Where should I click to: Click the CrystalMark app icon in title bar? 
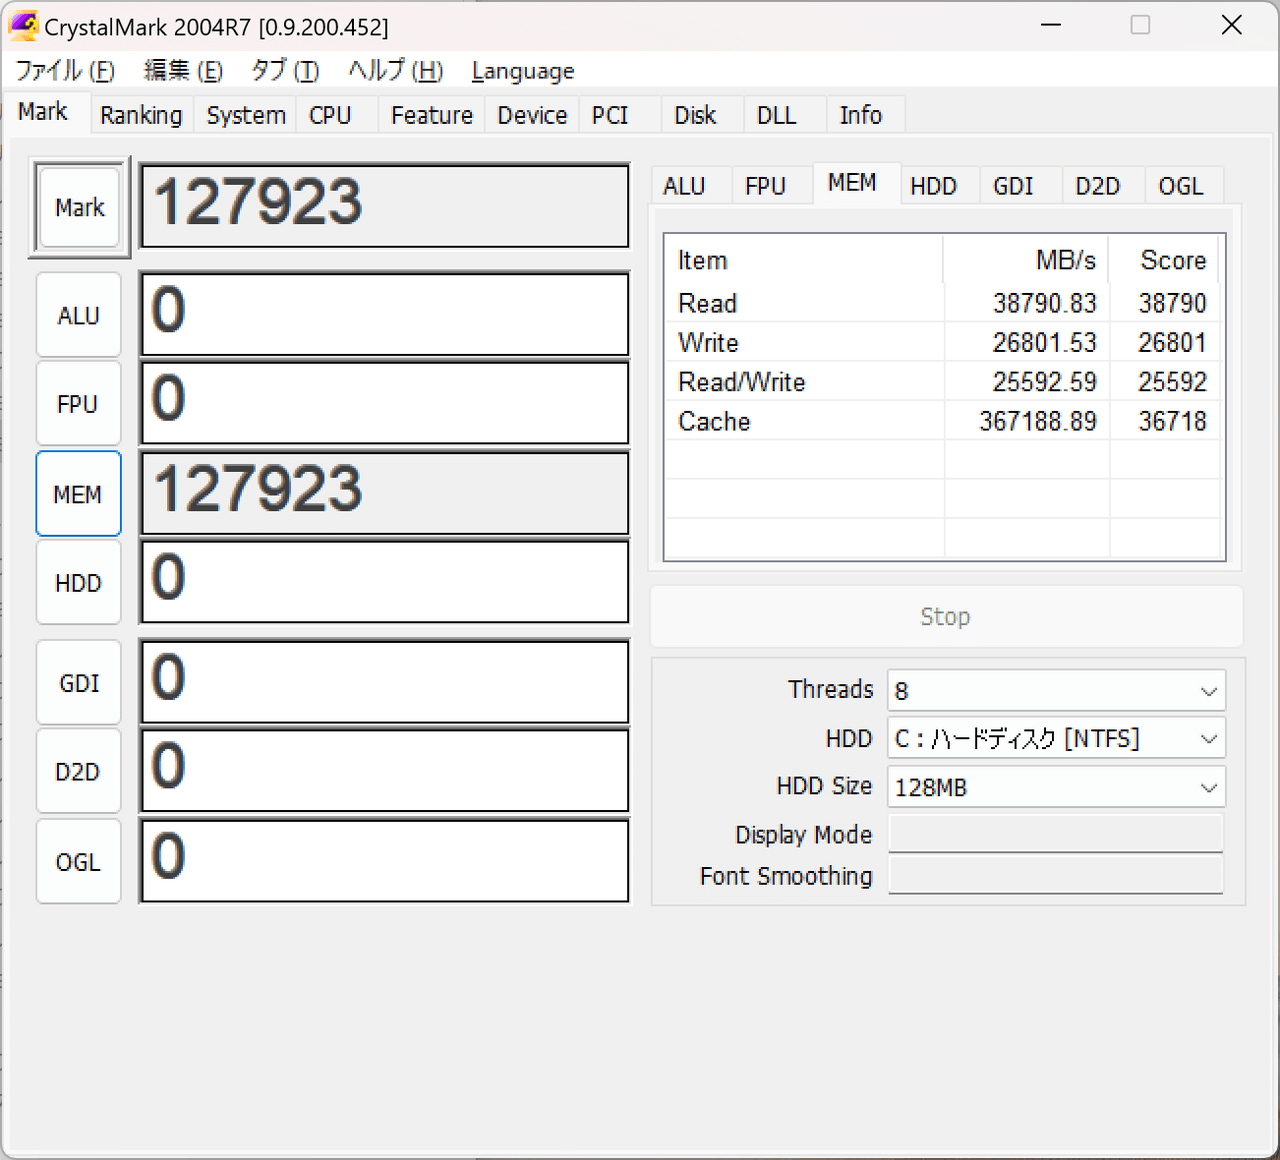click(23, 26)
